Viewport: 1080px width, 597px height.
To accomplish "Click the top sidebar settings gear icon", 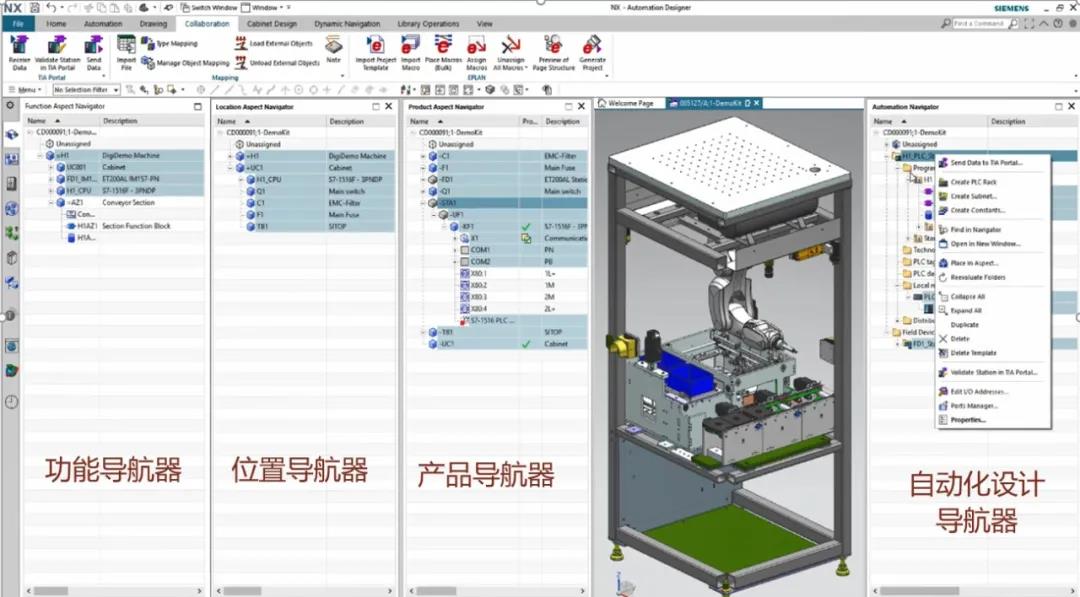I will click(10, 106).
